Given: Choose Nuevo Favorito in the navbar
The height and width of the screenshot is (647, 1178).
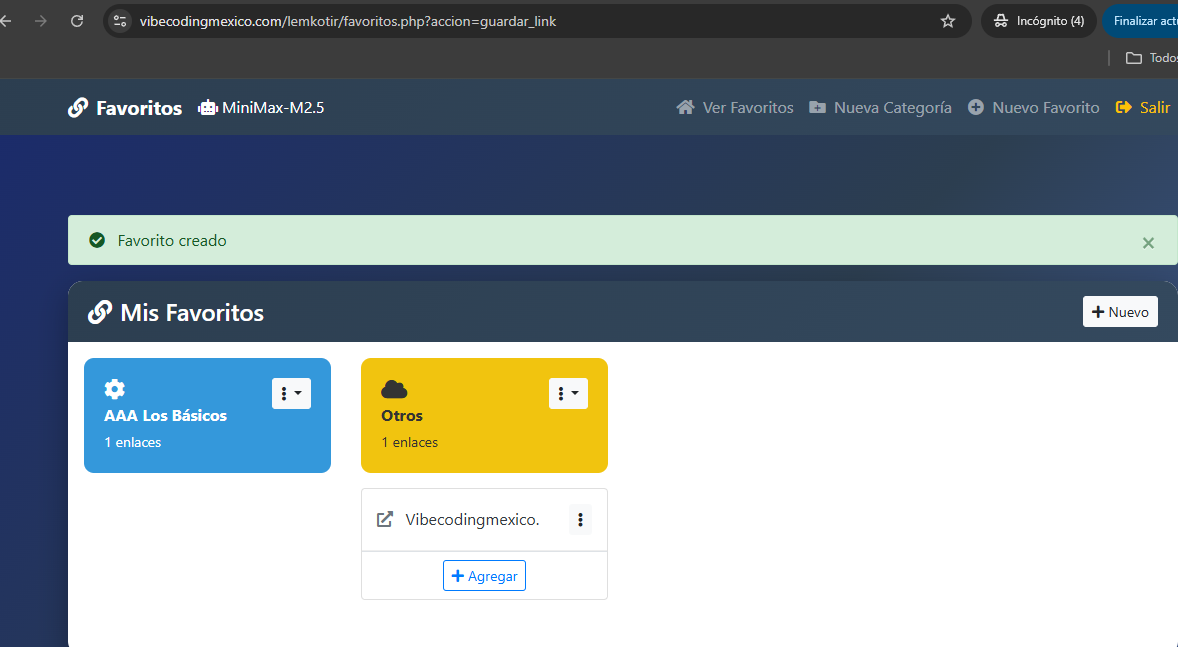Looking at the screenshot, I should coord(1034,108).
